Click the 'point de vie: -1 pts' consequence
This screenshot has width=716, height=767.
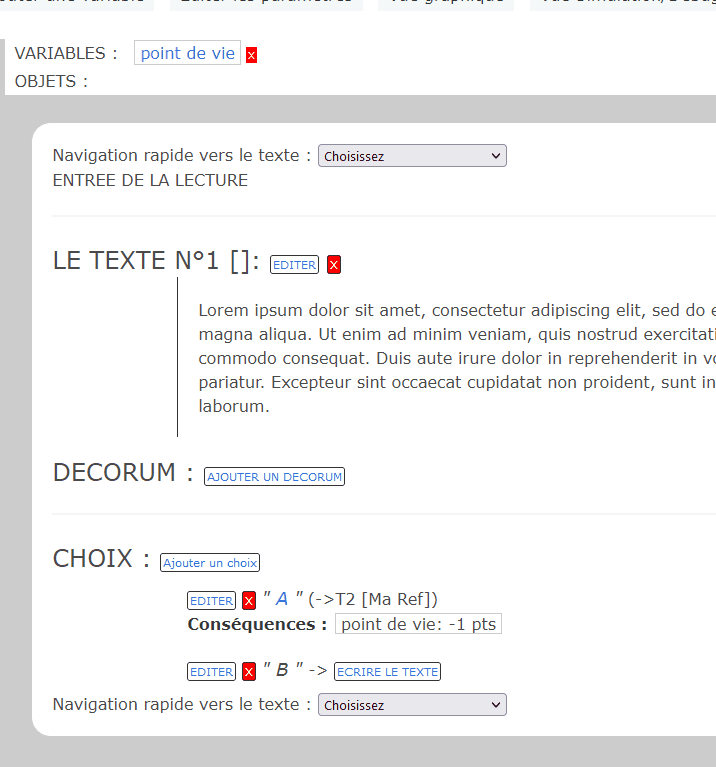(x=417, y=624)
